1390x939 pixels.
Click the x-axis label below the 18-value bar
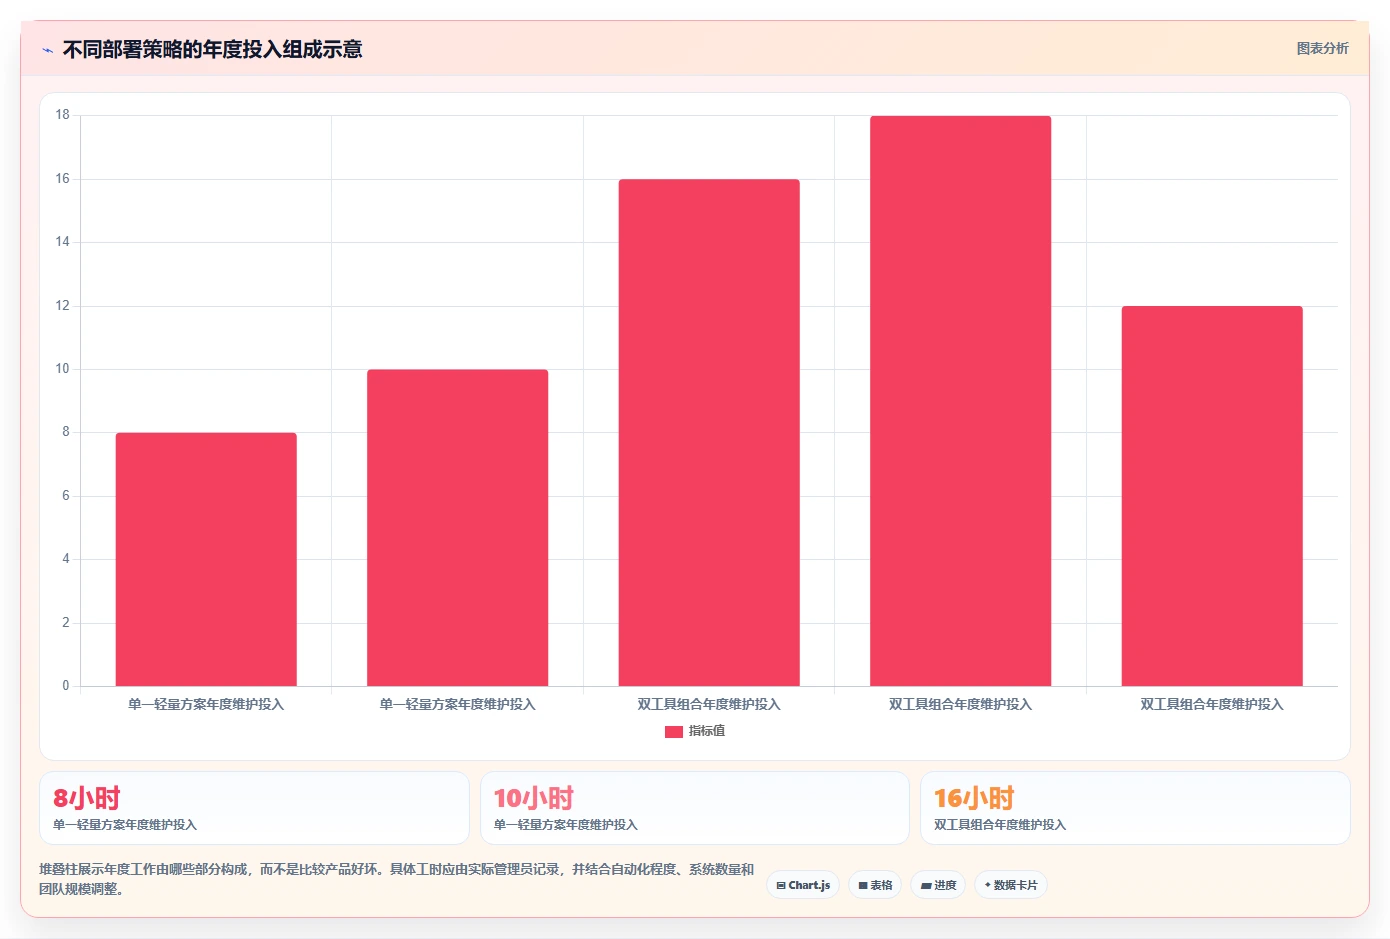click(960, 704)
